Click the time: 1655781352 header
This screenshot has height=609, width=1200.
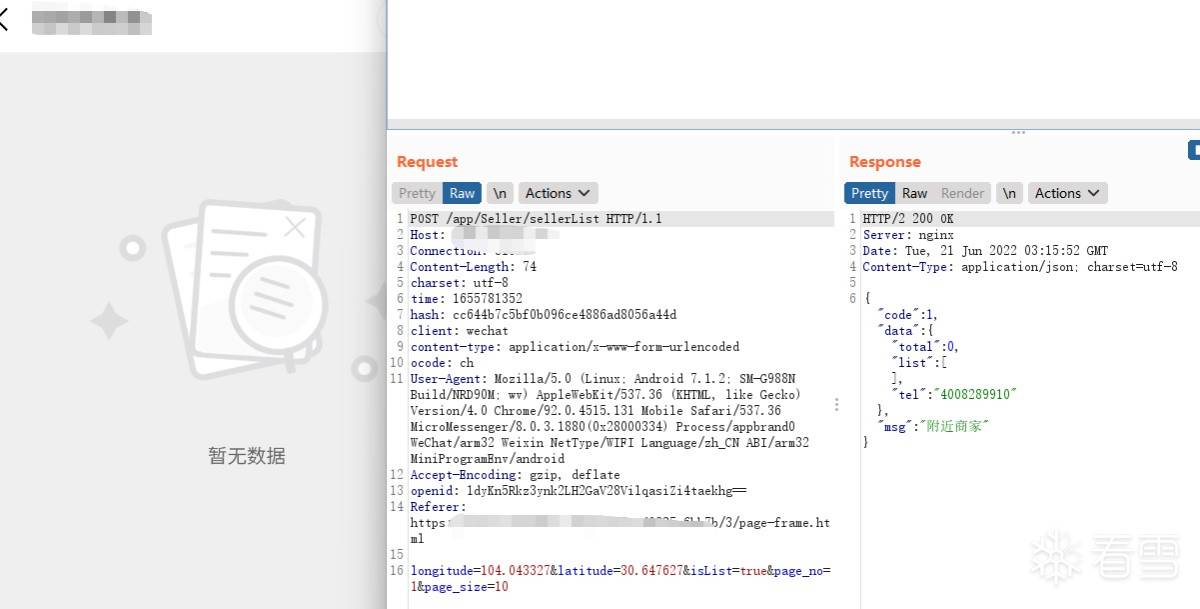(466, 299)
